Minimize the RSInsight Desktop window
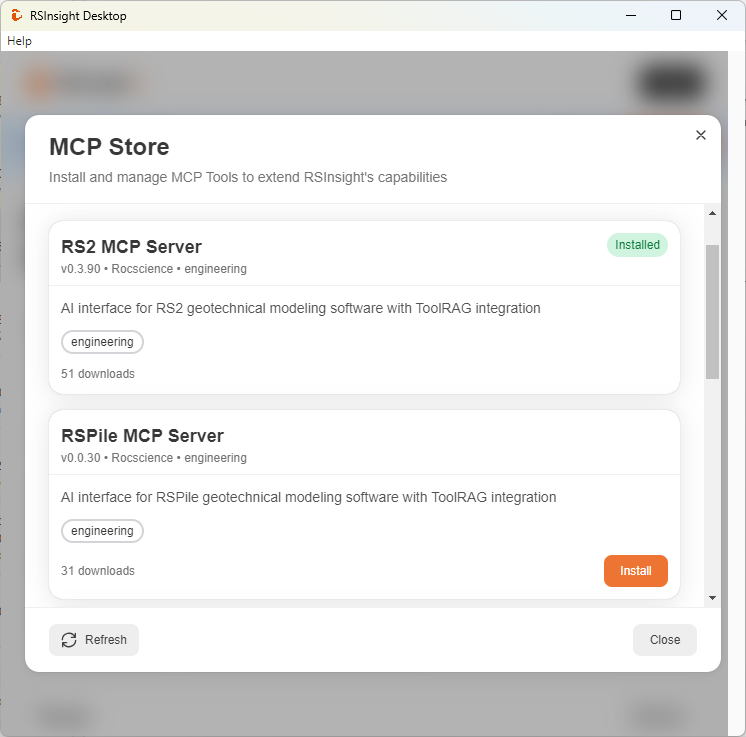Viewport: 746px width, 737px height. click(x=631, y=15)
